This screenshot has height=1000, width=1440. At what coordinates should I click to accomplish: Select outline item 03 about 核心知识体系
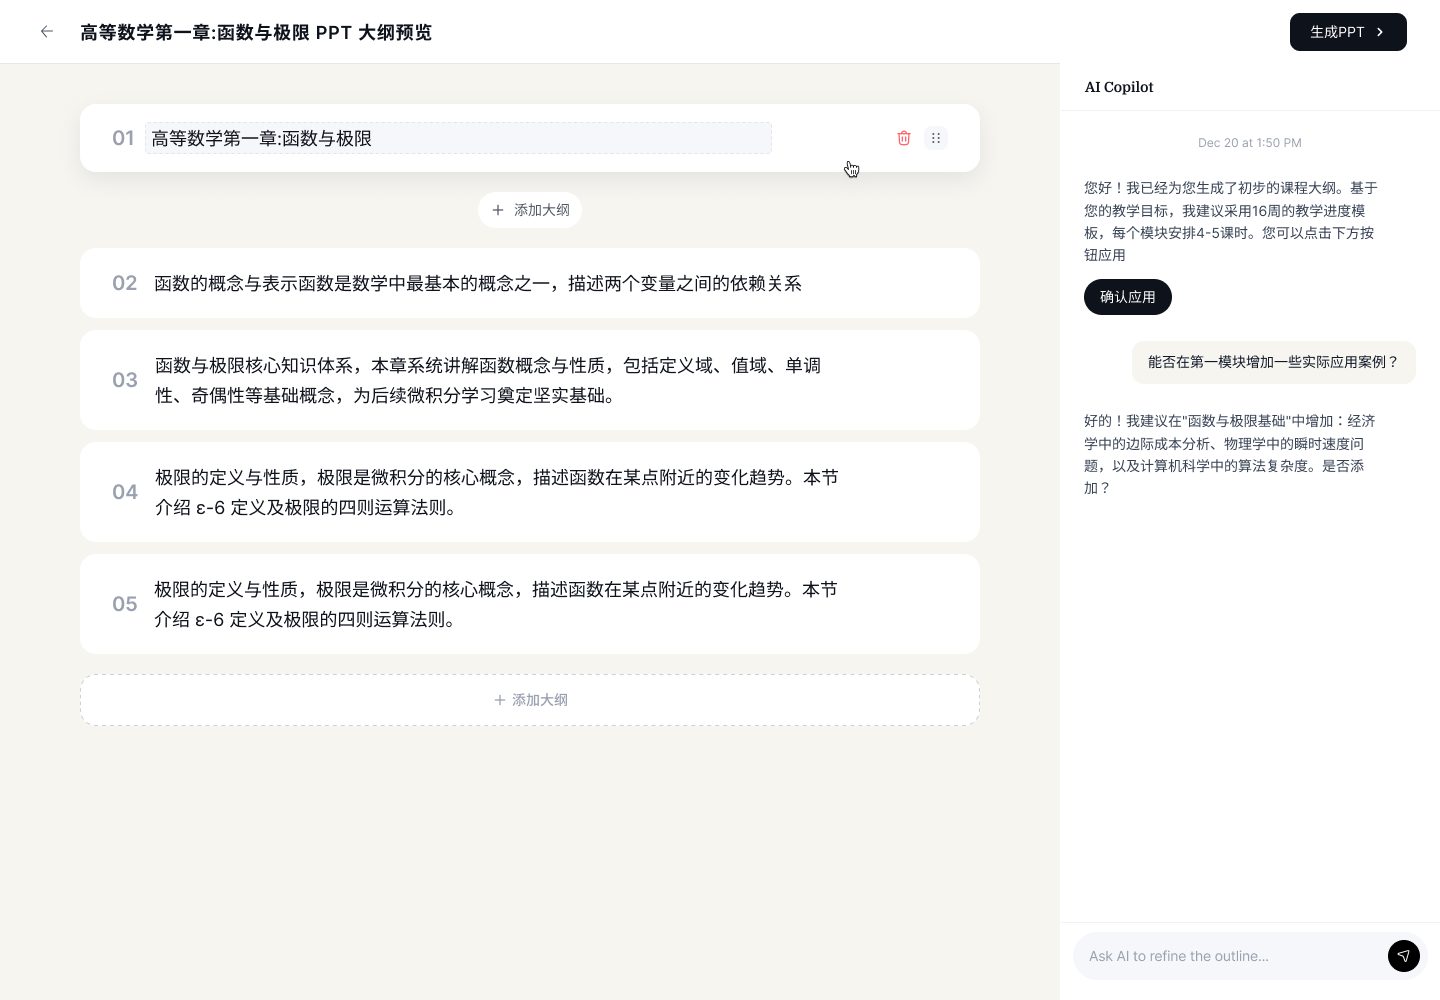[x=488, y=380]
